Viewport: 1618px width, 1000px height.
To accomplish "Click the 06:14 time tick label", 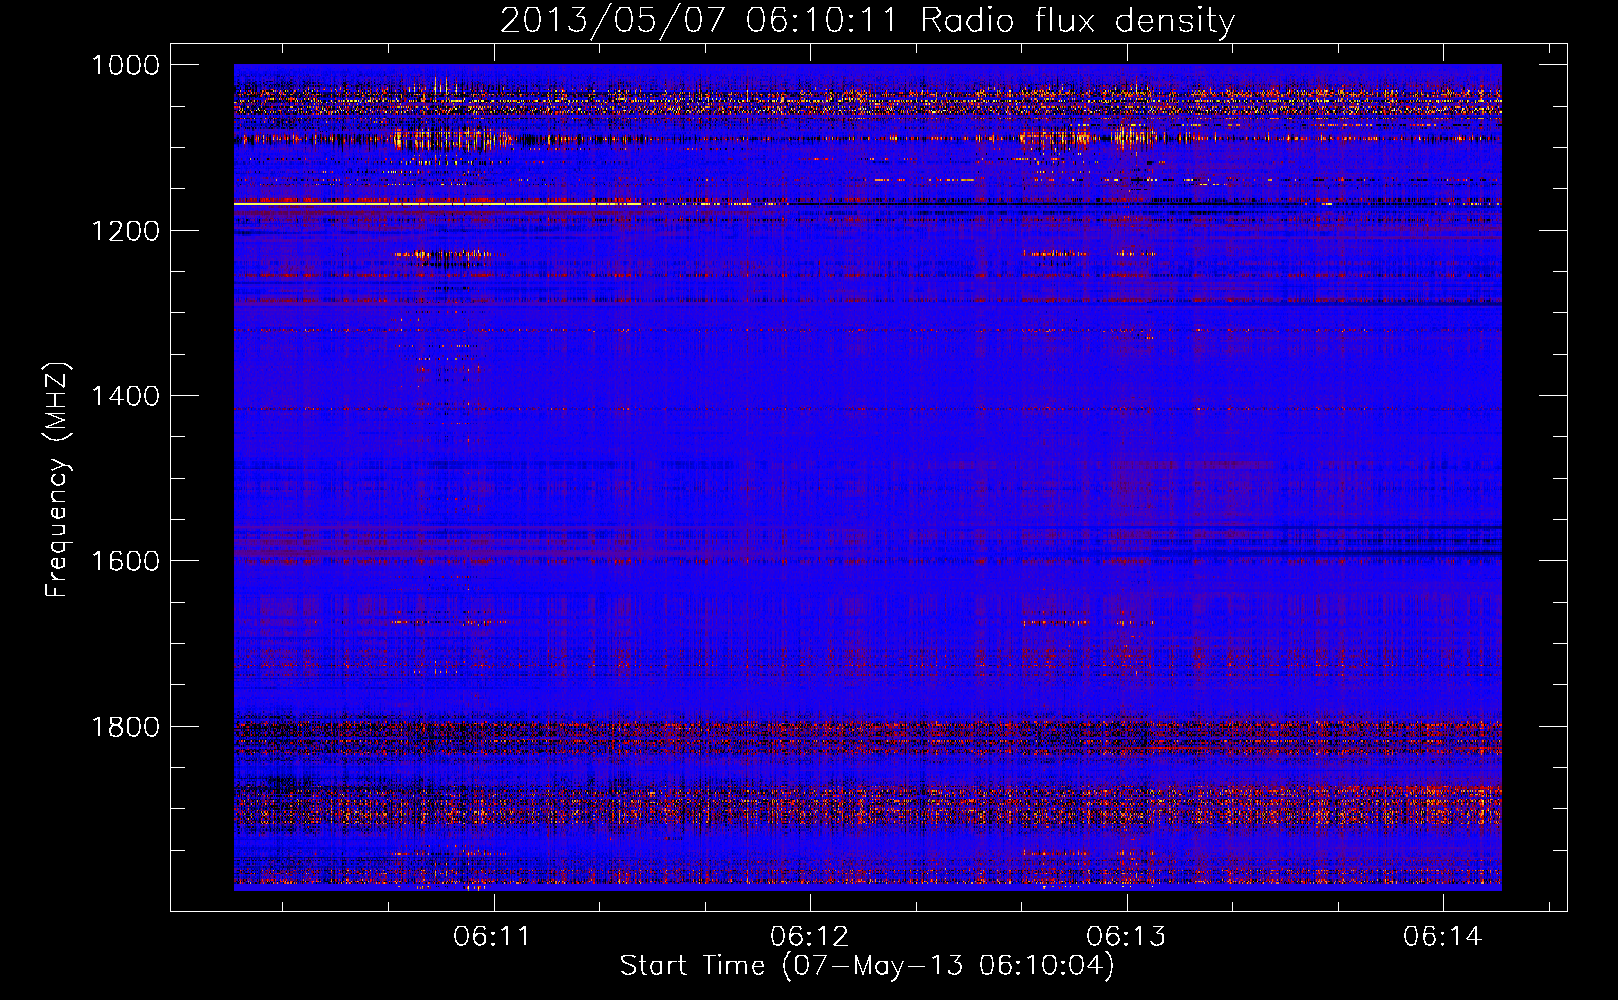I will 1442,936.
